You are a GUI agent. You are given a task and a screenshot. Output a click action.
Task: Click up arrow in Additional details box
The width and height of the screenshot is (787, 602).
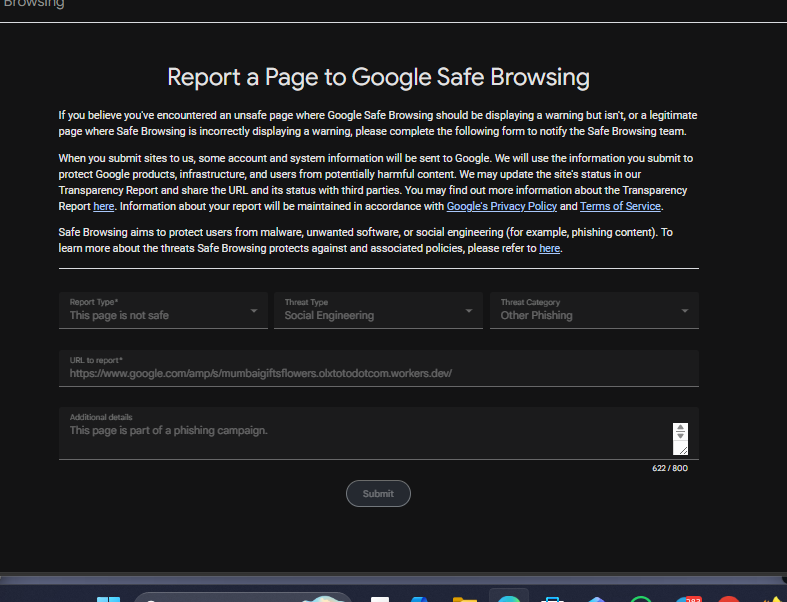click(680, 428)
